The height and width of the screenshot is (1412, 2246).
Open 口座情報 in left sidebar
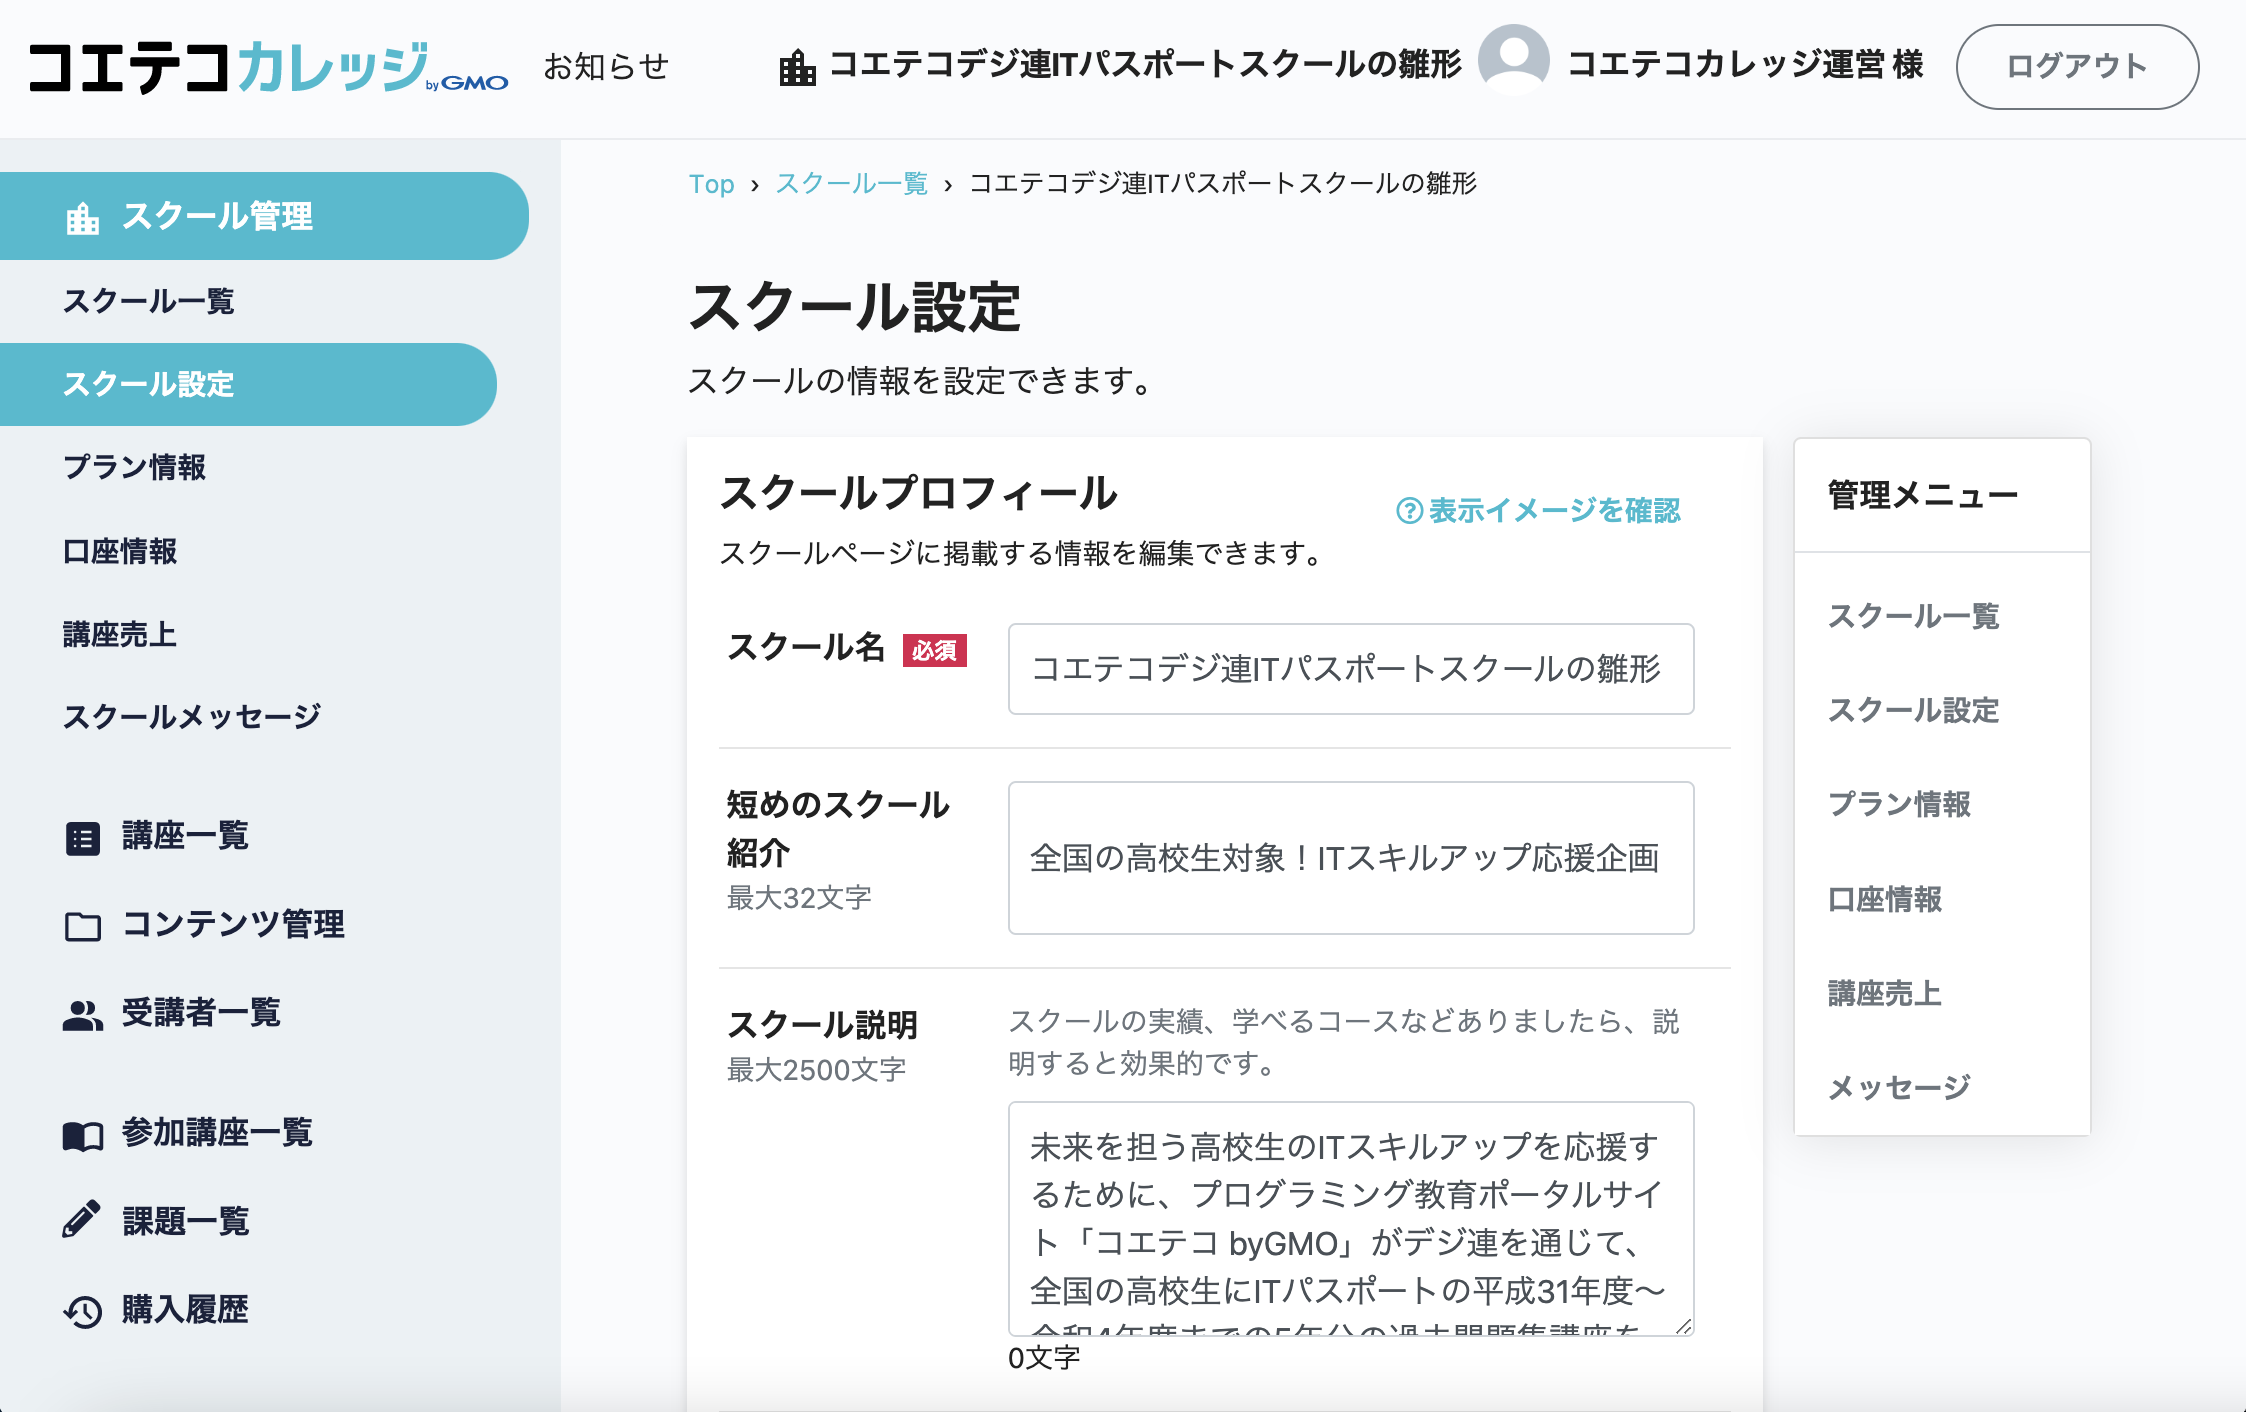pos(120,551)
